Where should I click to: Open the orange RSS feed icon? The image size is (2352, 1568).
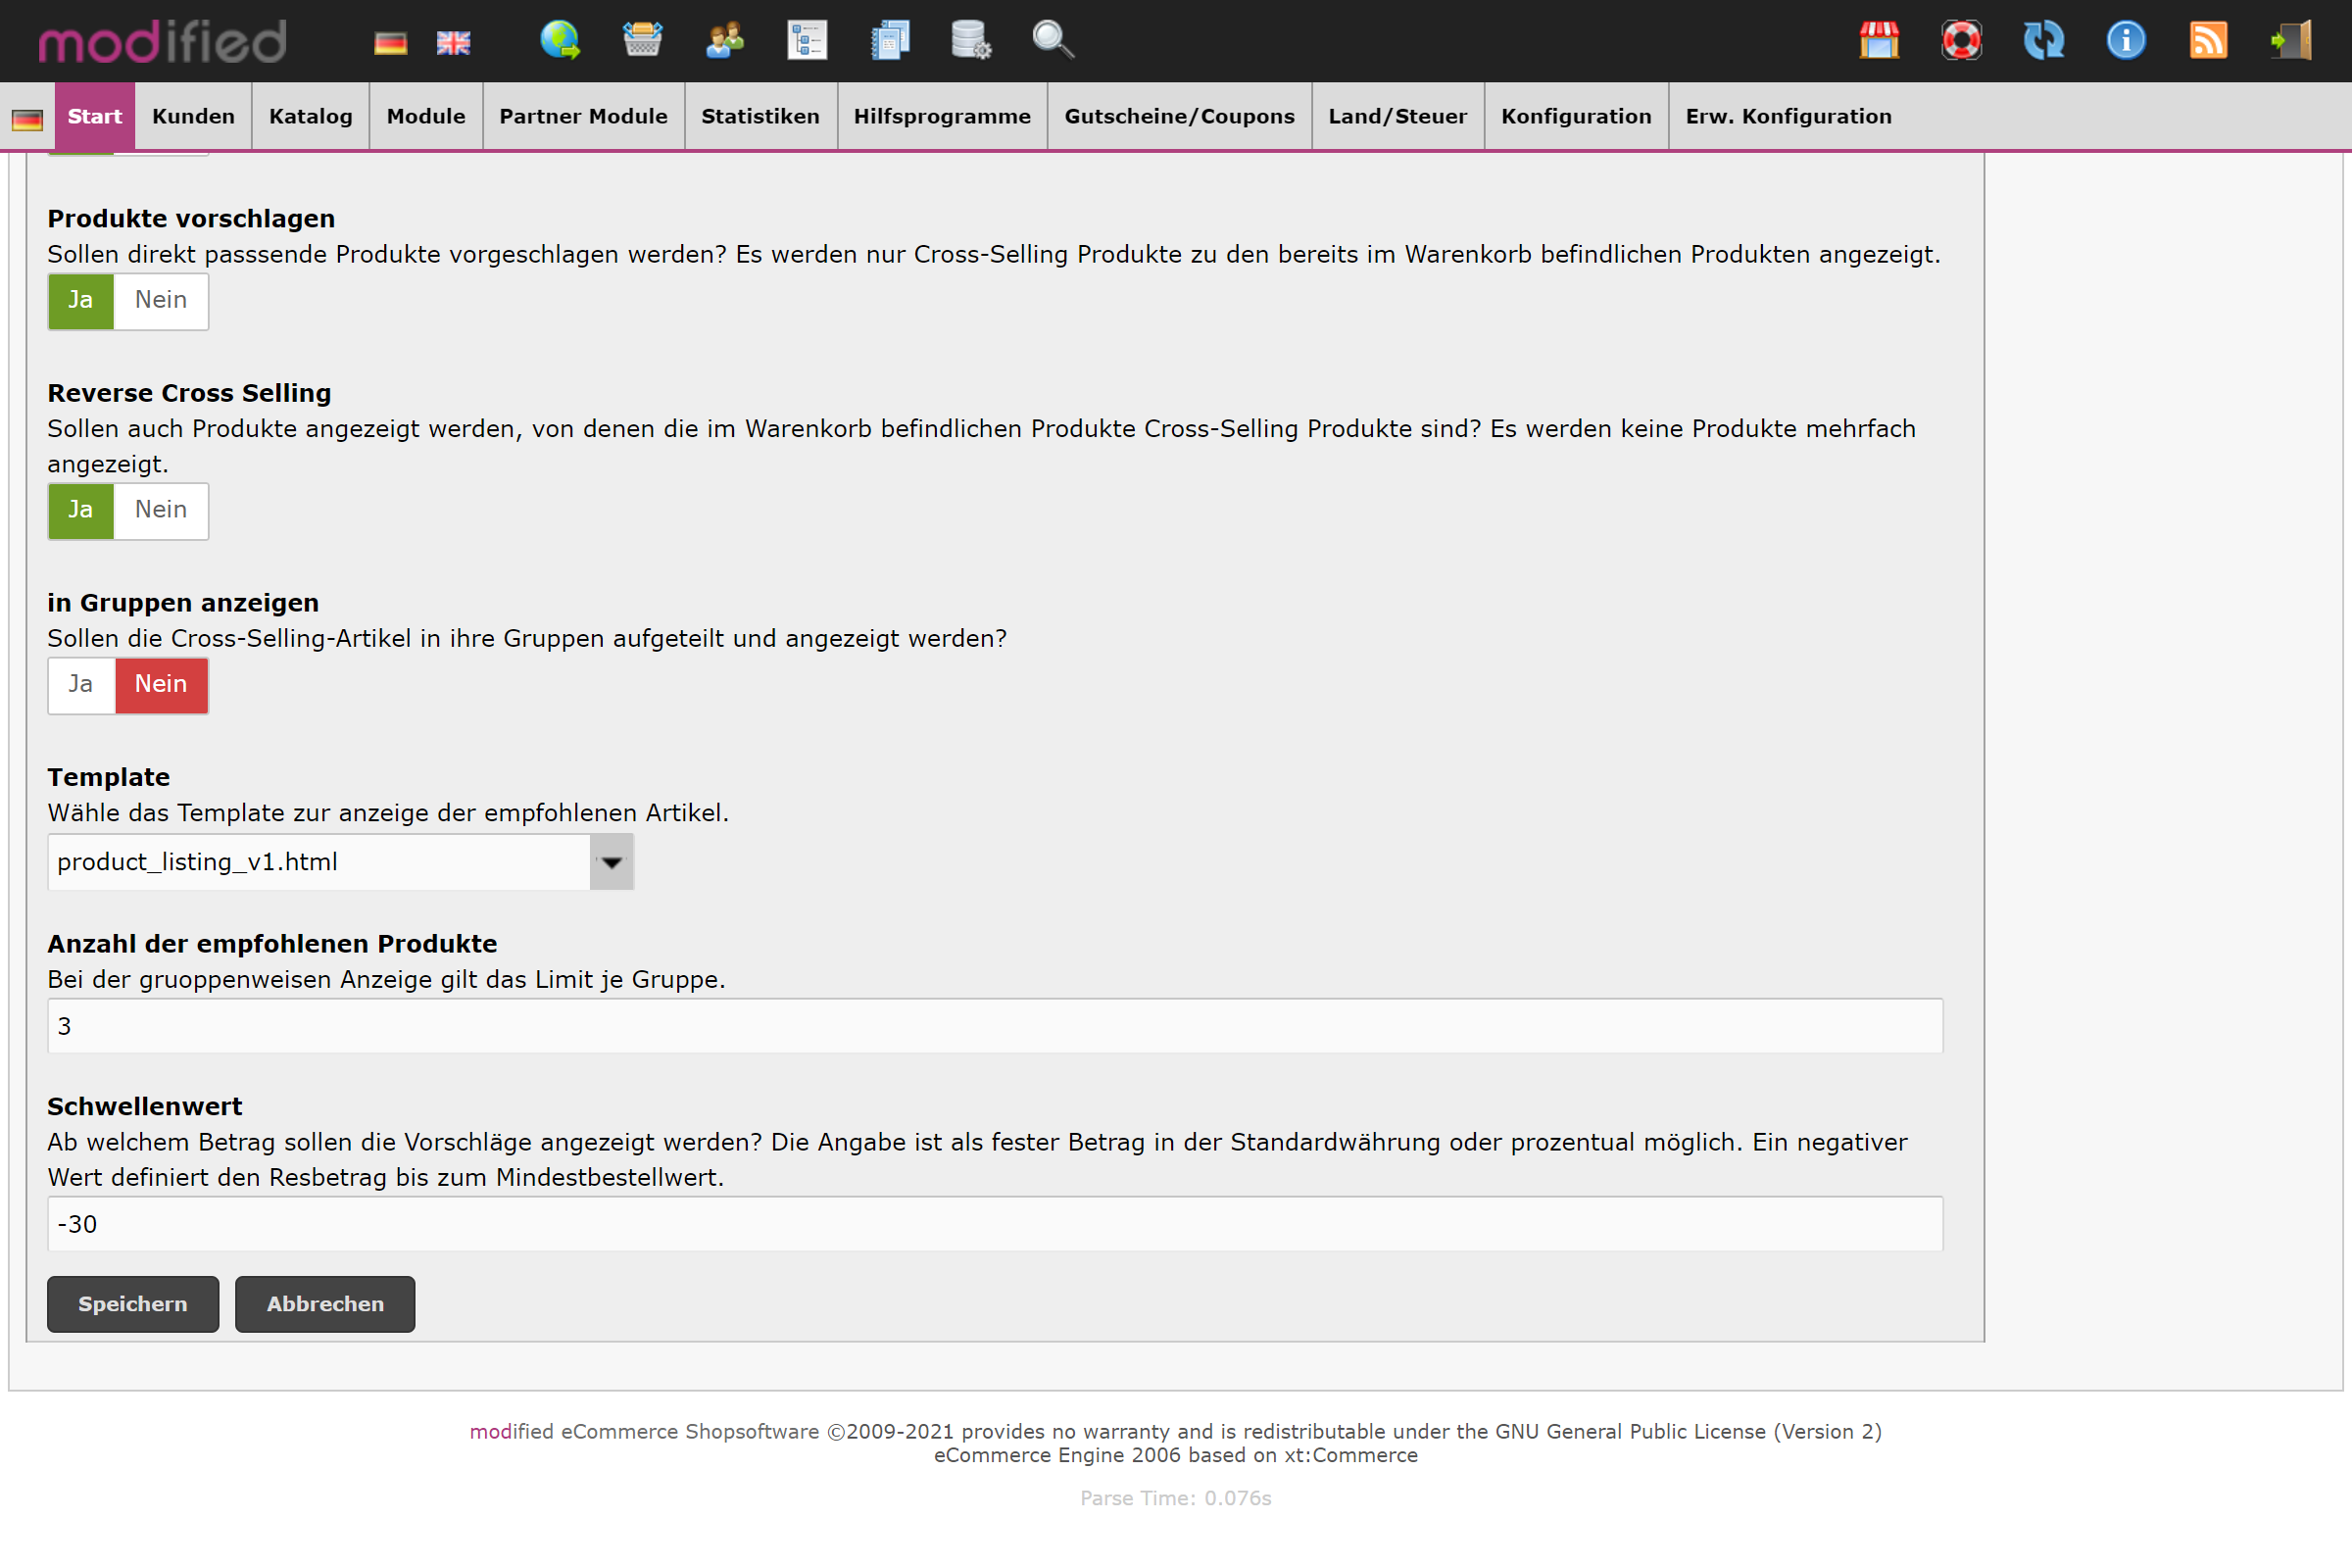(2208, 40)
